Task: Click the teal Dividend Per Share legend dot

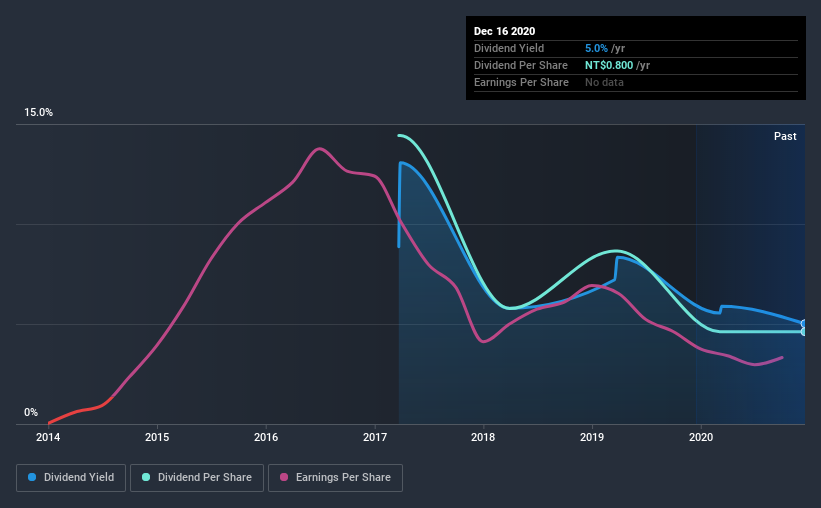Action: click(146, 477)
